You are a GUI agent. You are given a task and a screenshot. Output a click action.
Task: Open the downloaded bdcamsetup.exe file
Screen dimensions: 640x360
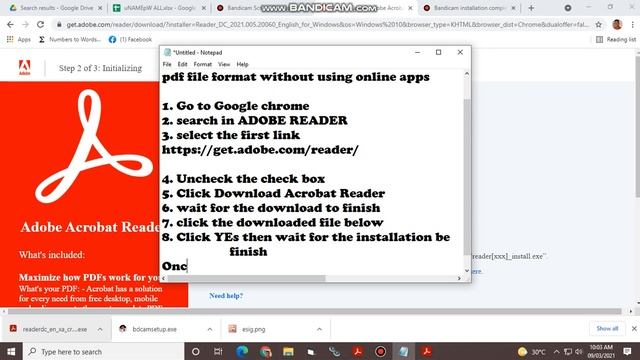point(149,329)
